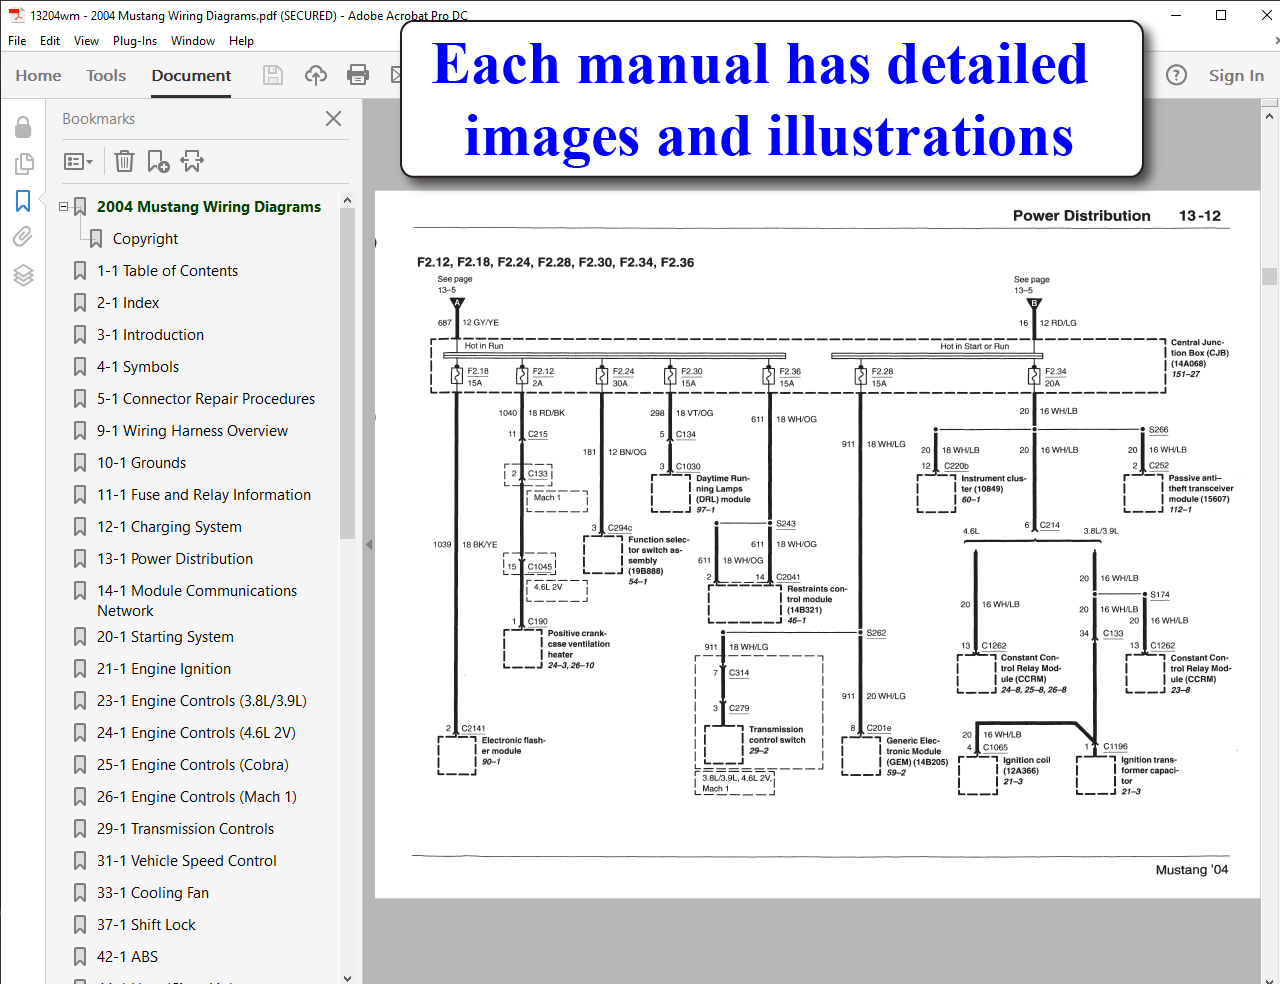Switch to the Tools tab
1280x984 pixels.
pos(106,75)
